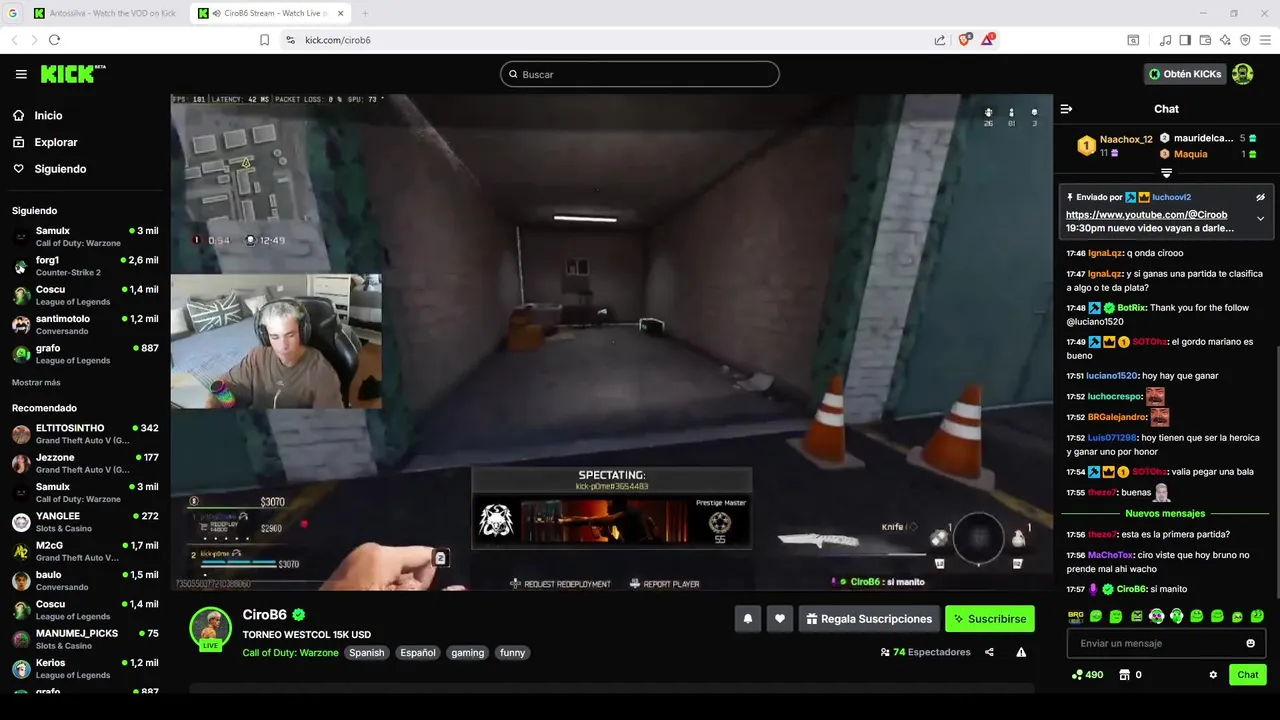Expand followed list with Mostrar más
The width and height of the screenshot is (1280, 720).
tap(36, 383)
